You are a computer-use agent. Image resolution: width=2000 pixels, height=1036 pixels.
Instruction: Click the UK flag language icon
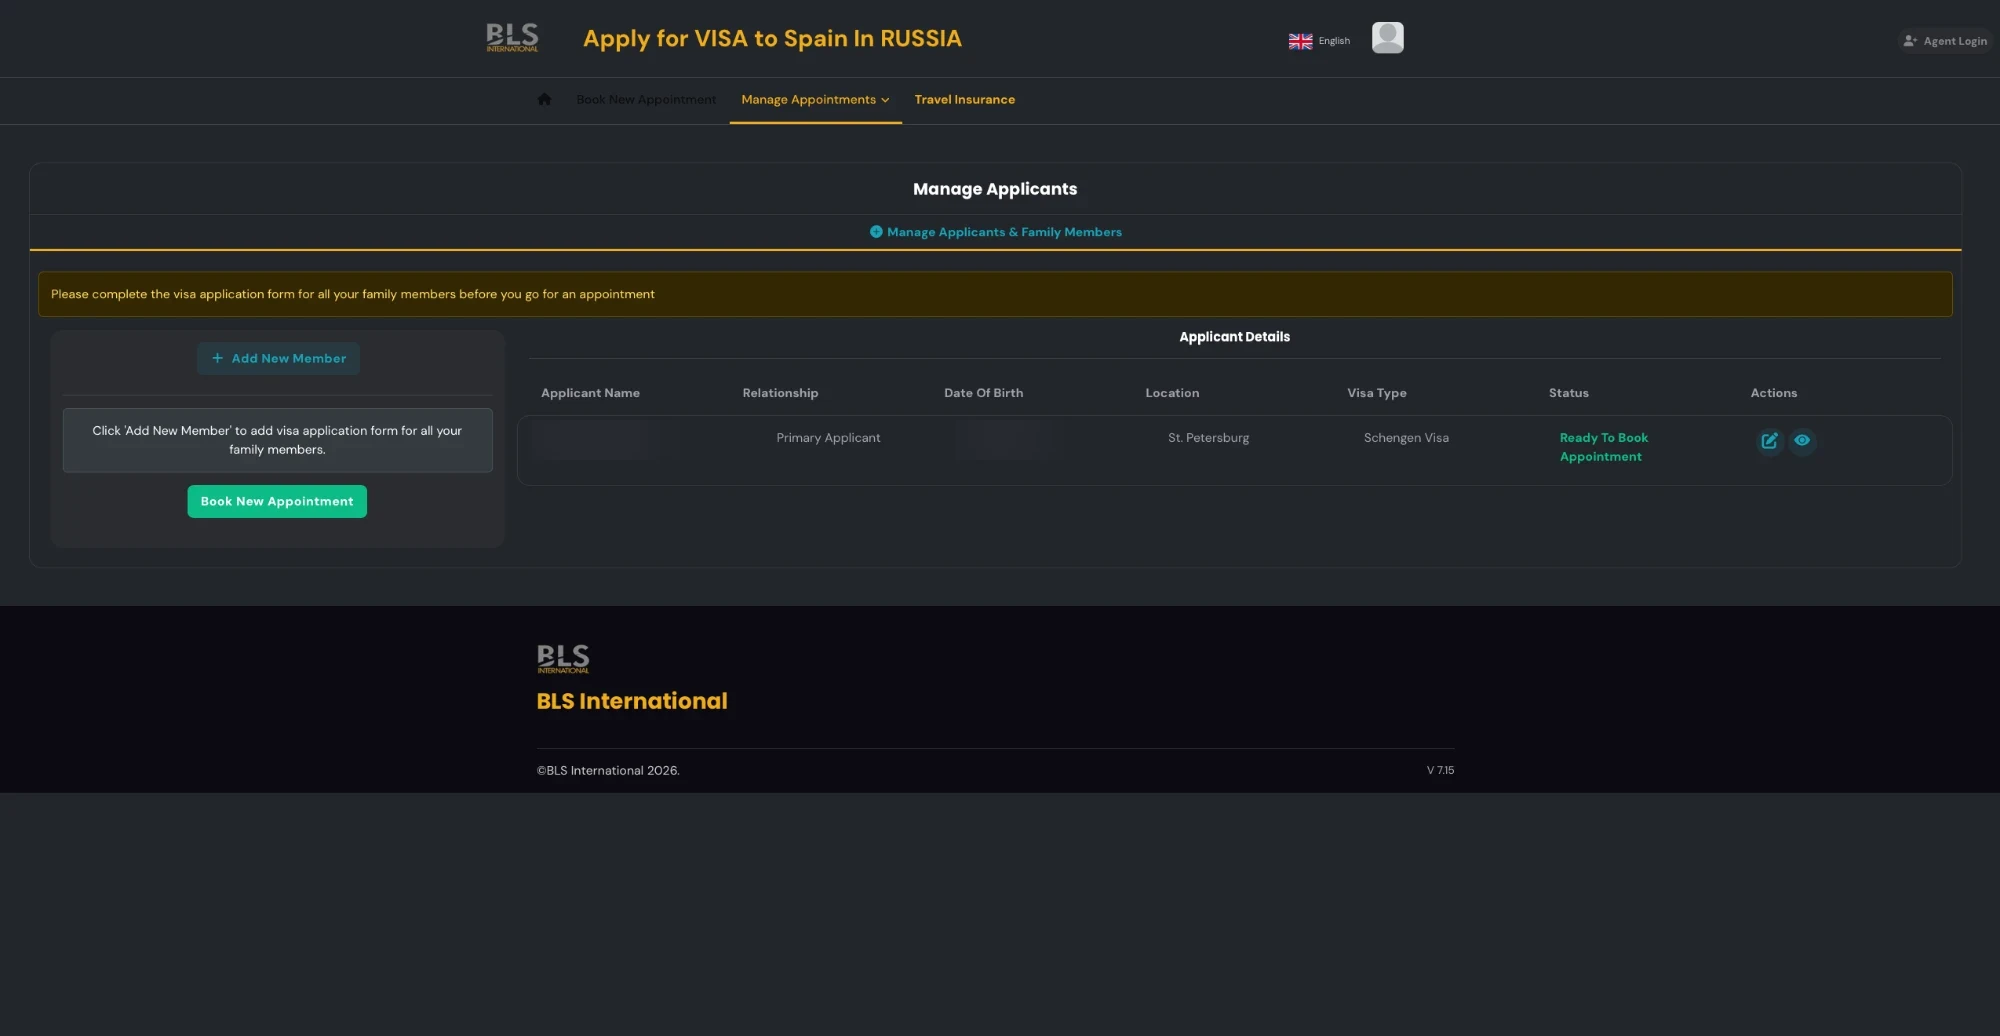[1300, 41]
